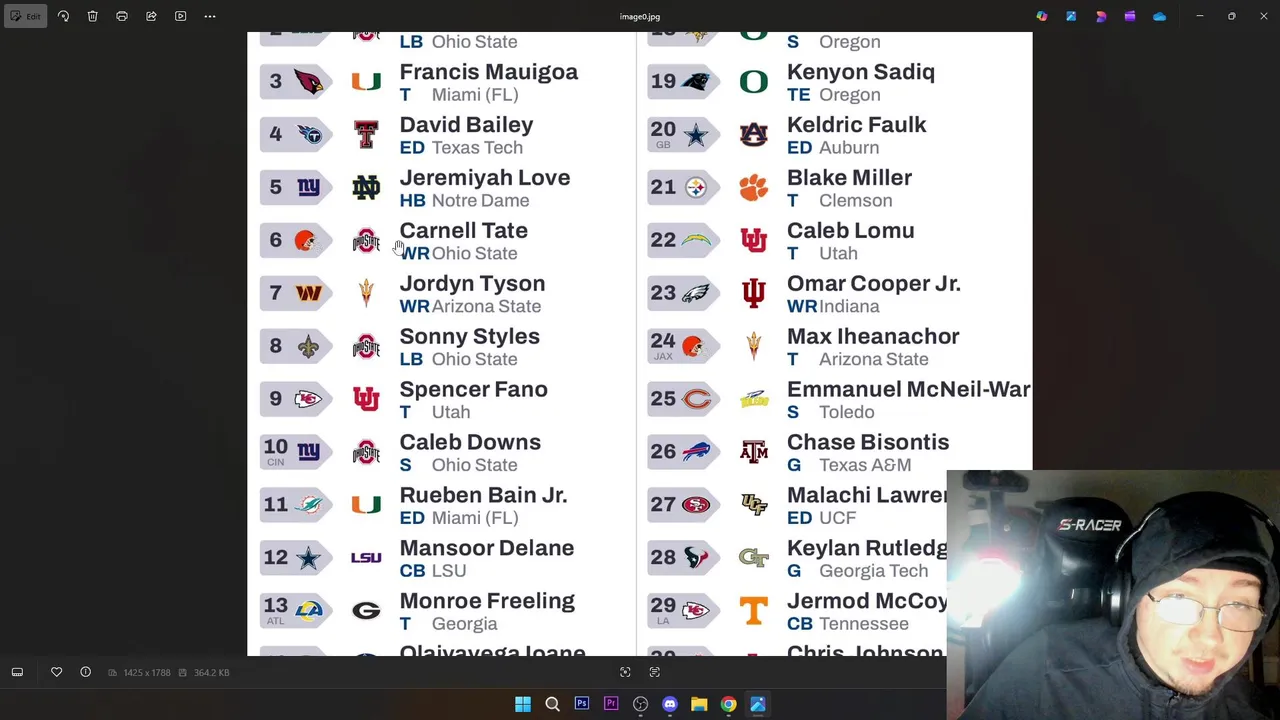Click the "Toledo" school label
This screenshot has height=720, width=1280.
847,412
